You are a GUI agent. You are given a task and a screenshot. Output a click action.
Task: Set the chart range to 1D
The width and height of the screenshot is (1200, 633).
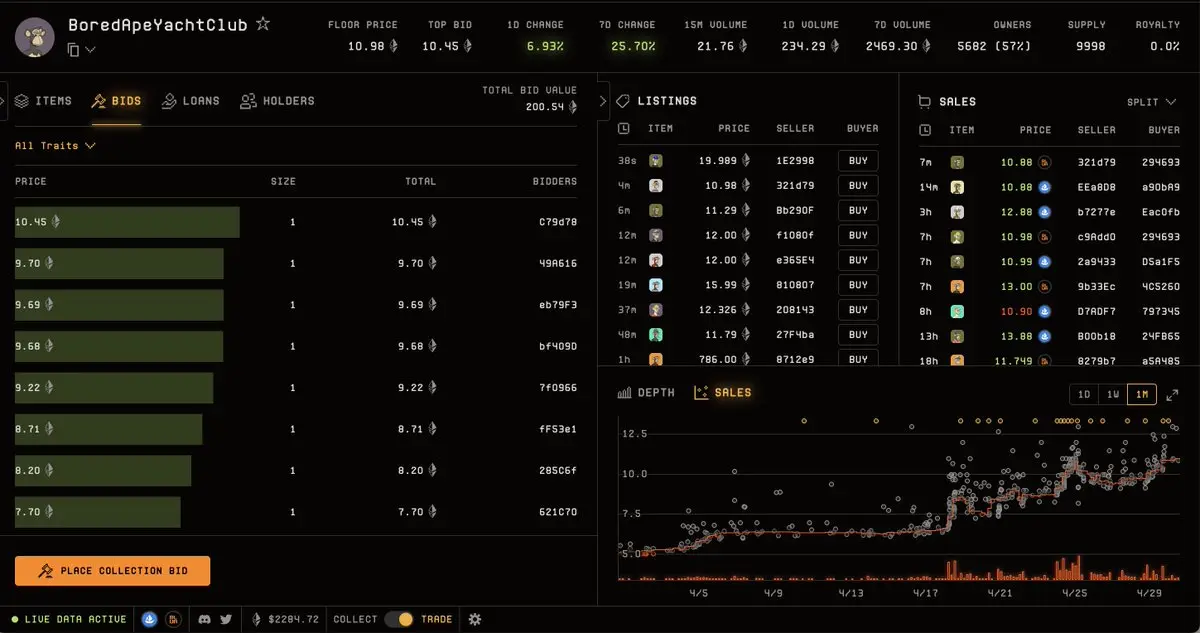(1083, 395)
